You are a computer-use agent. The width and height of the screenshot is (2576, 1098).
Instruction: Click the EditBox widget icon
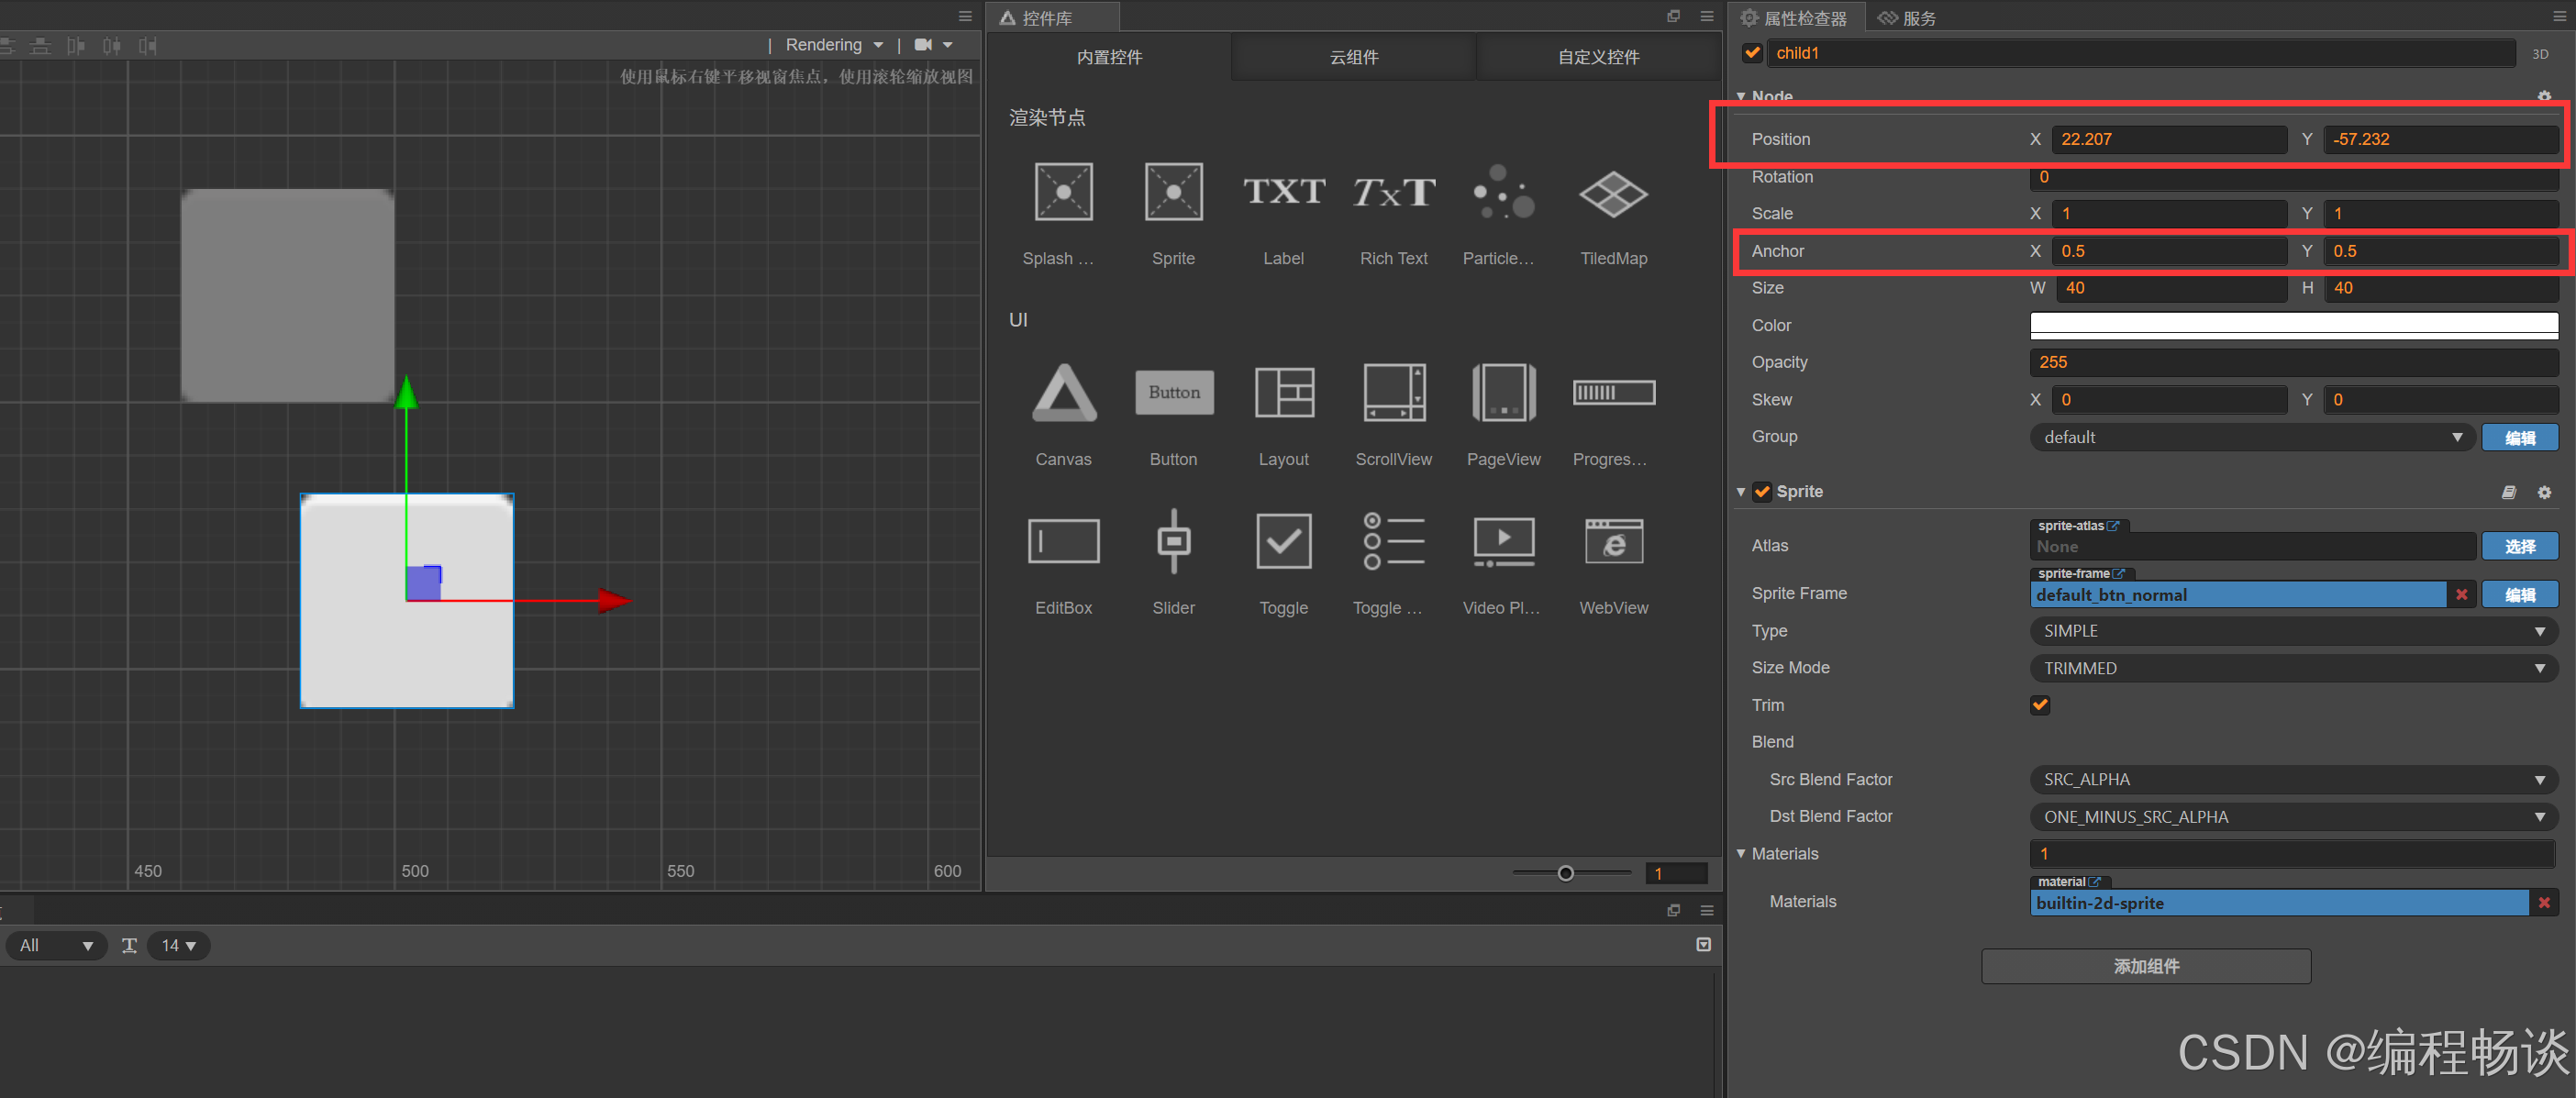pos(1063,541)
